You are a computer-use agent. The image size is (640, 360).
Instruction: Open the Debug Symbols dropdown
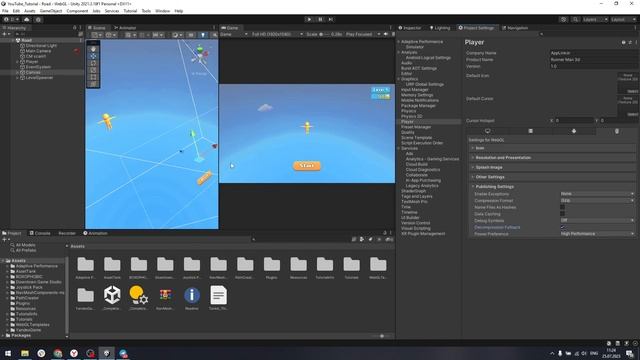[x=597, y=220]
